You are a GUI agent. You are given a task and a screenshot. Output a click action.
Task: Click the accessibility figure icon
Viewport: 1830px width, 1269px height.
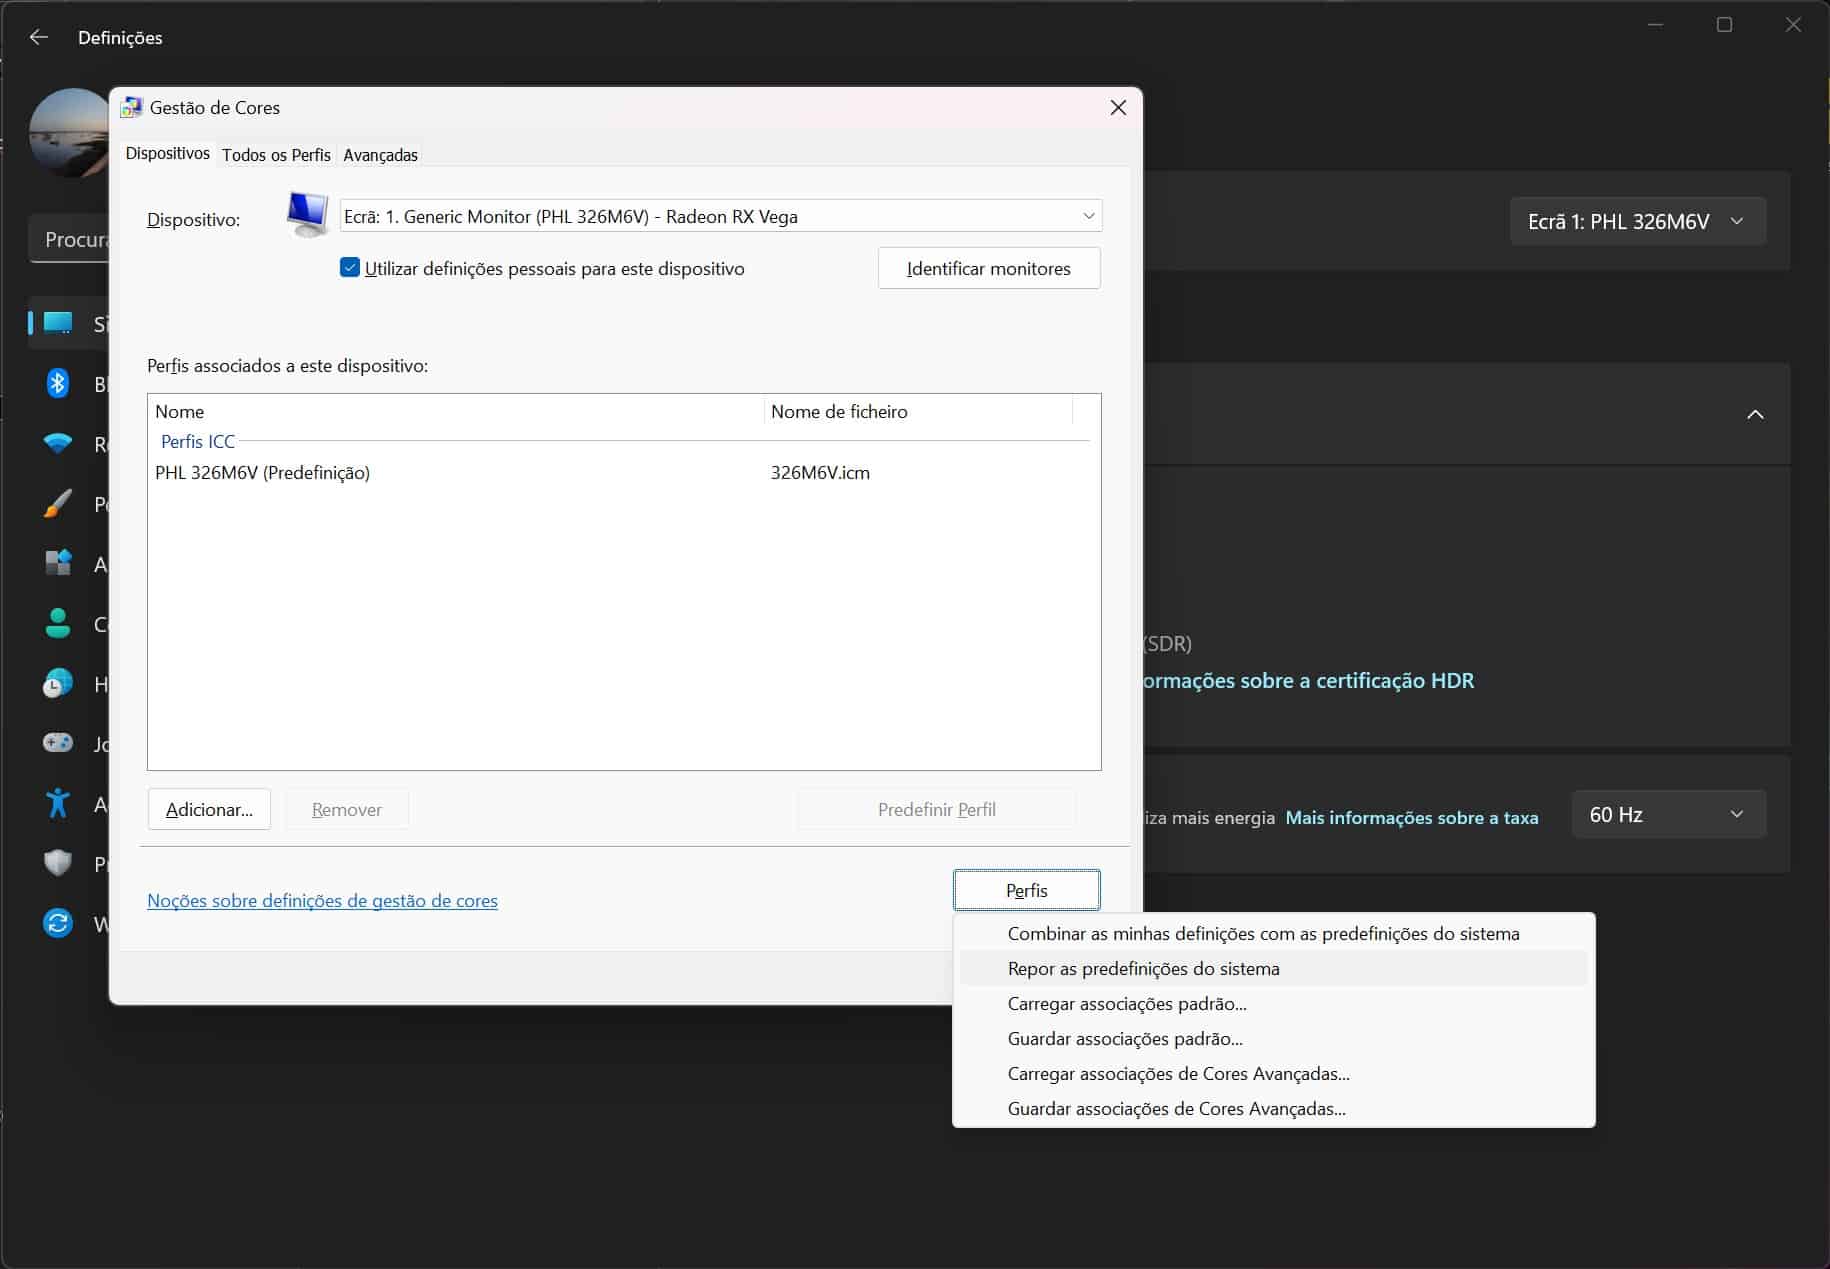click(x=58, y=803)
